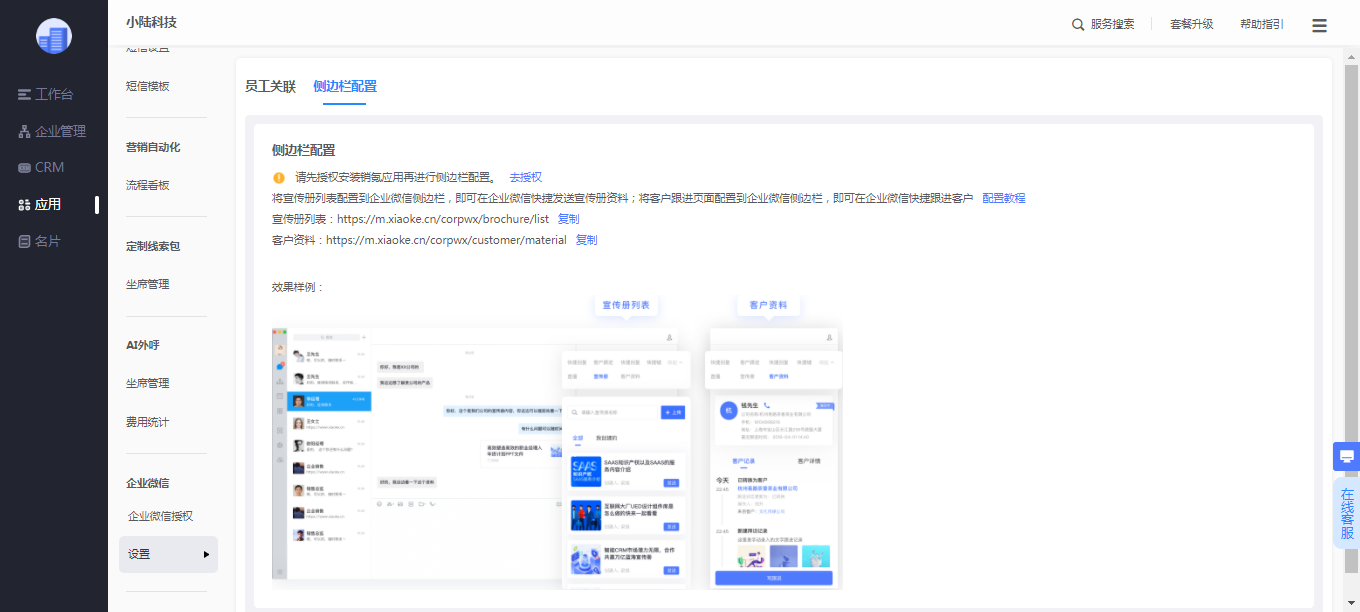Screen dimensions: 1360x612
Task: Click the 去授权 link
Action: (x=526, y=177)
